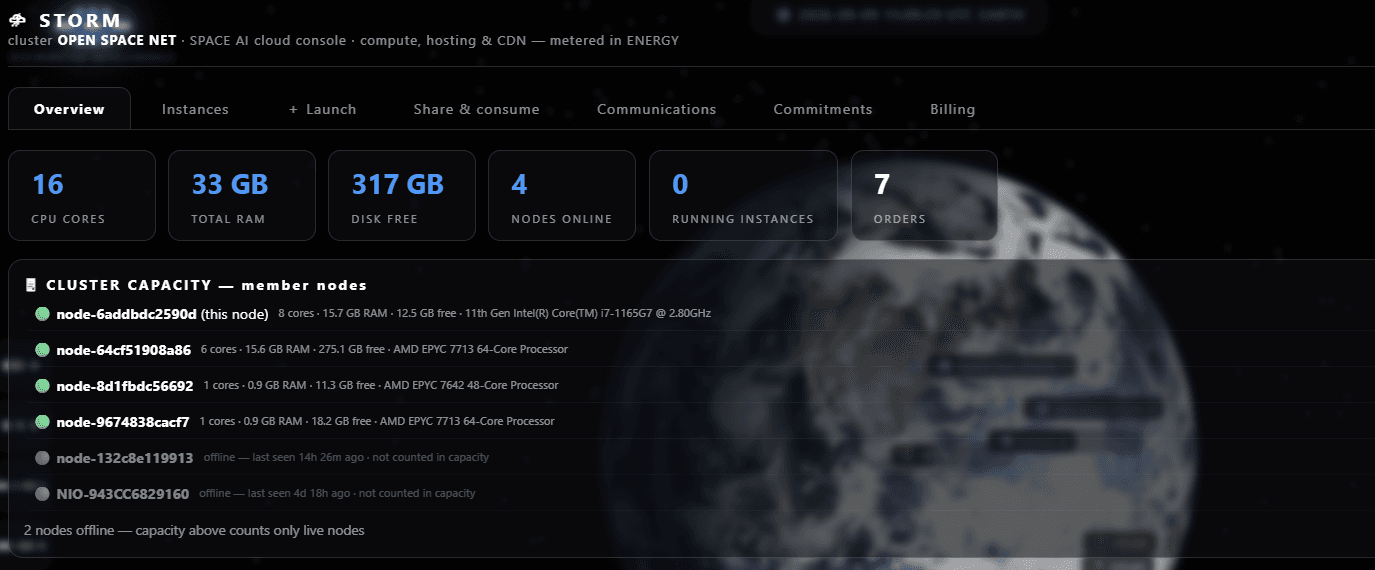This screenshot has height=570, width=1375.
Task: Click node name node-8d1fbdc56692
Action: 125,386
